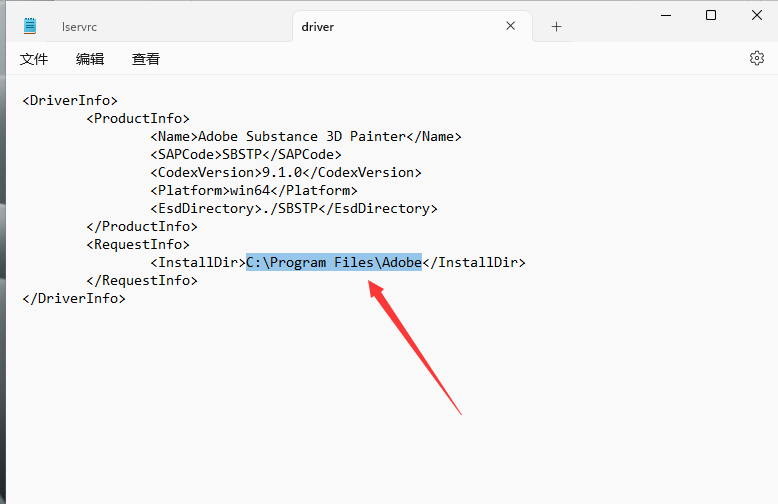Open Notepad settings gear

757,58
